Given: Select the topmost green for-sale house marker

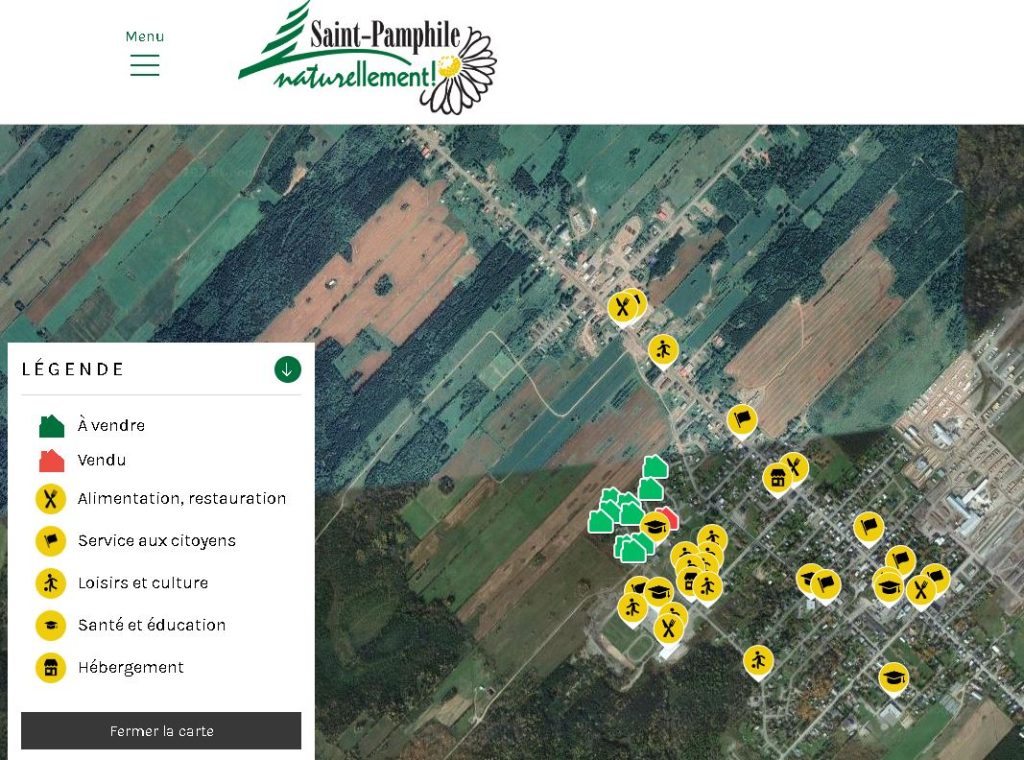Looking at the screenshot, I should click(655, 466).
